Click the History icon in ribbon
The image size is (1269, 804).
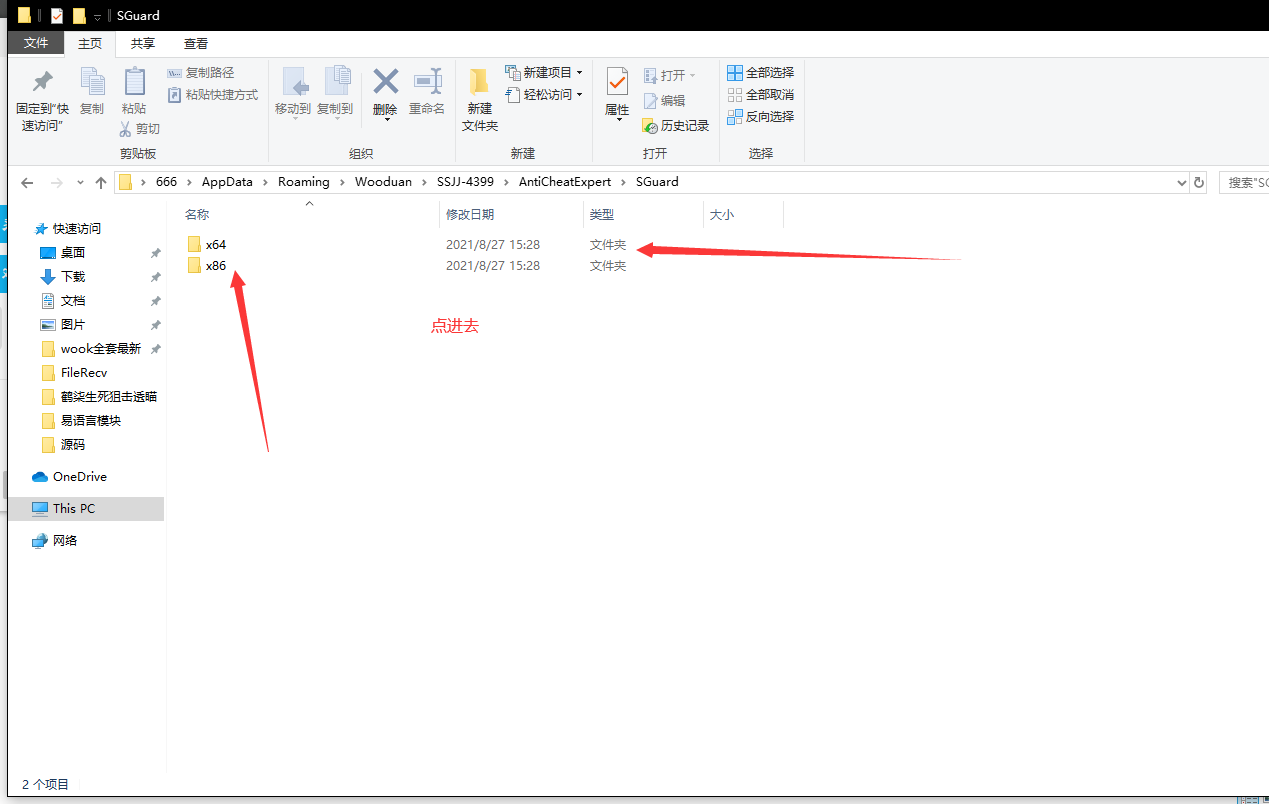click(676, 126)
